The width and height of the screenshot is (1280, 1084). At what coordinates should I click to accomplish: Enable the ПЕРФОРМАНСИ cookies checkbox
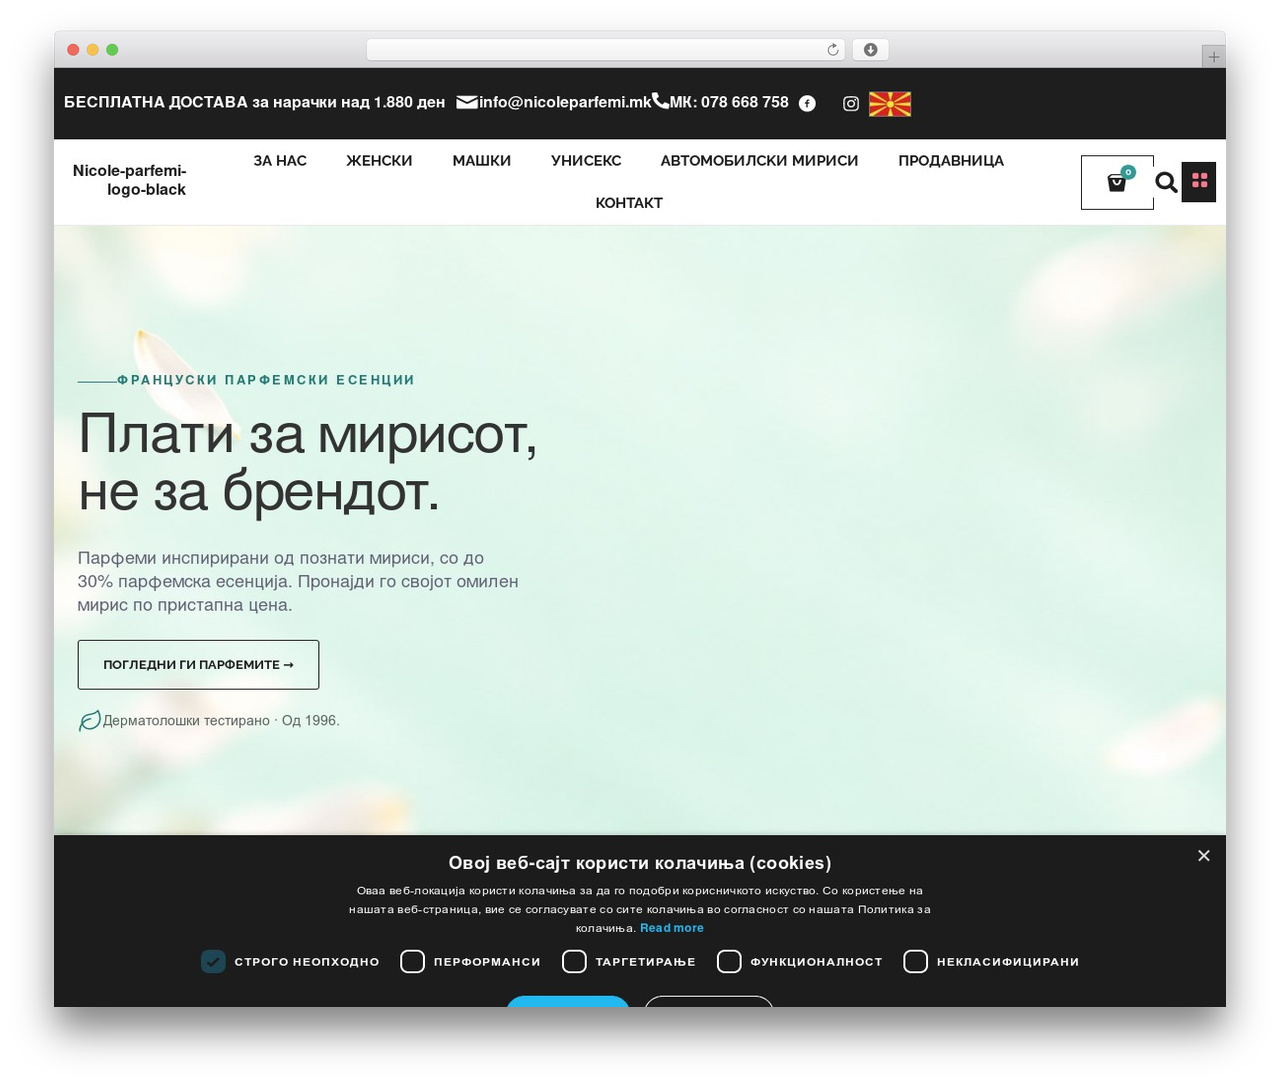(x=412, y=961)
